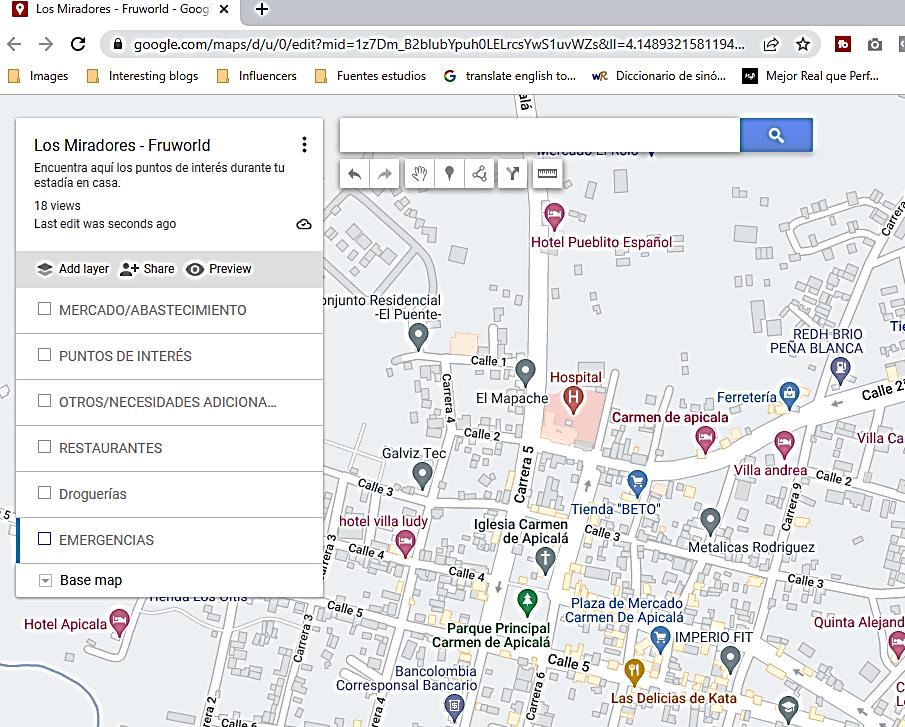The height and width of the screenshot is (727, 905).
Task: Click the browser back arrow
Action: point(14,44)
